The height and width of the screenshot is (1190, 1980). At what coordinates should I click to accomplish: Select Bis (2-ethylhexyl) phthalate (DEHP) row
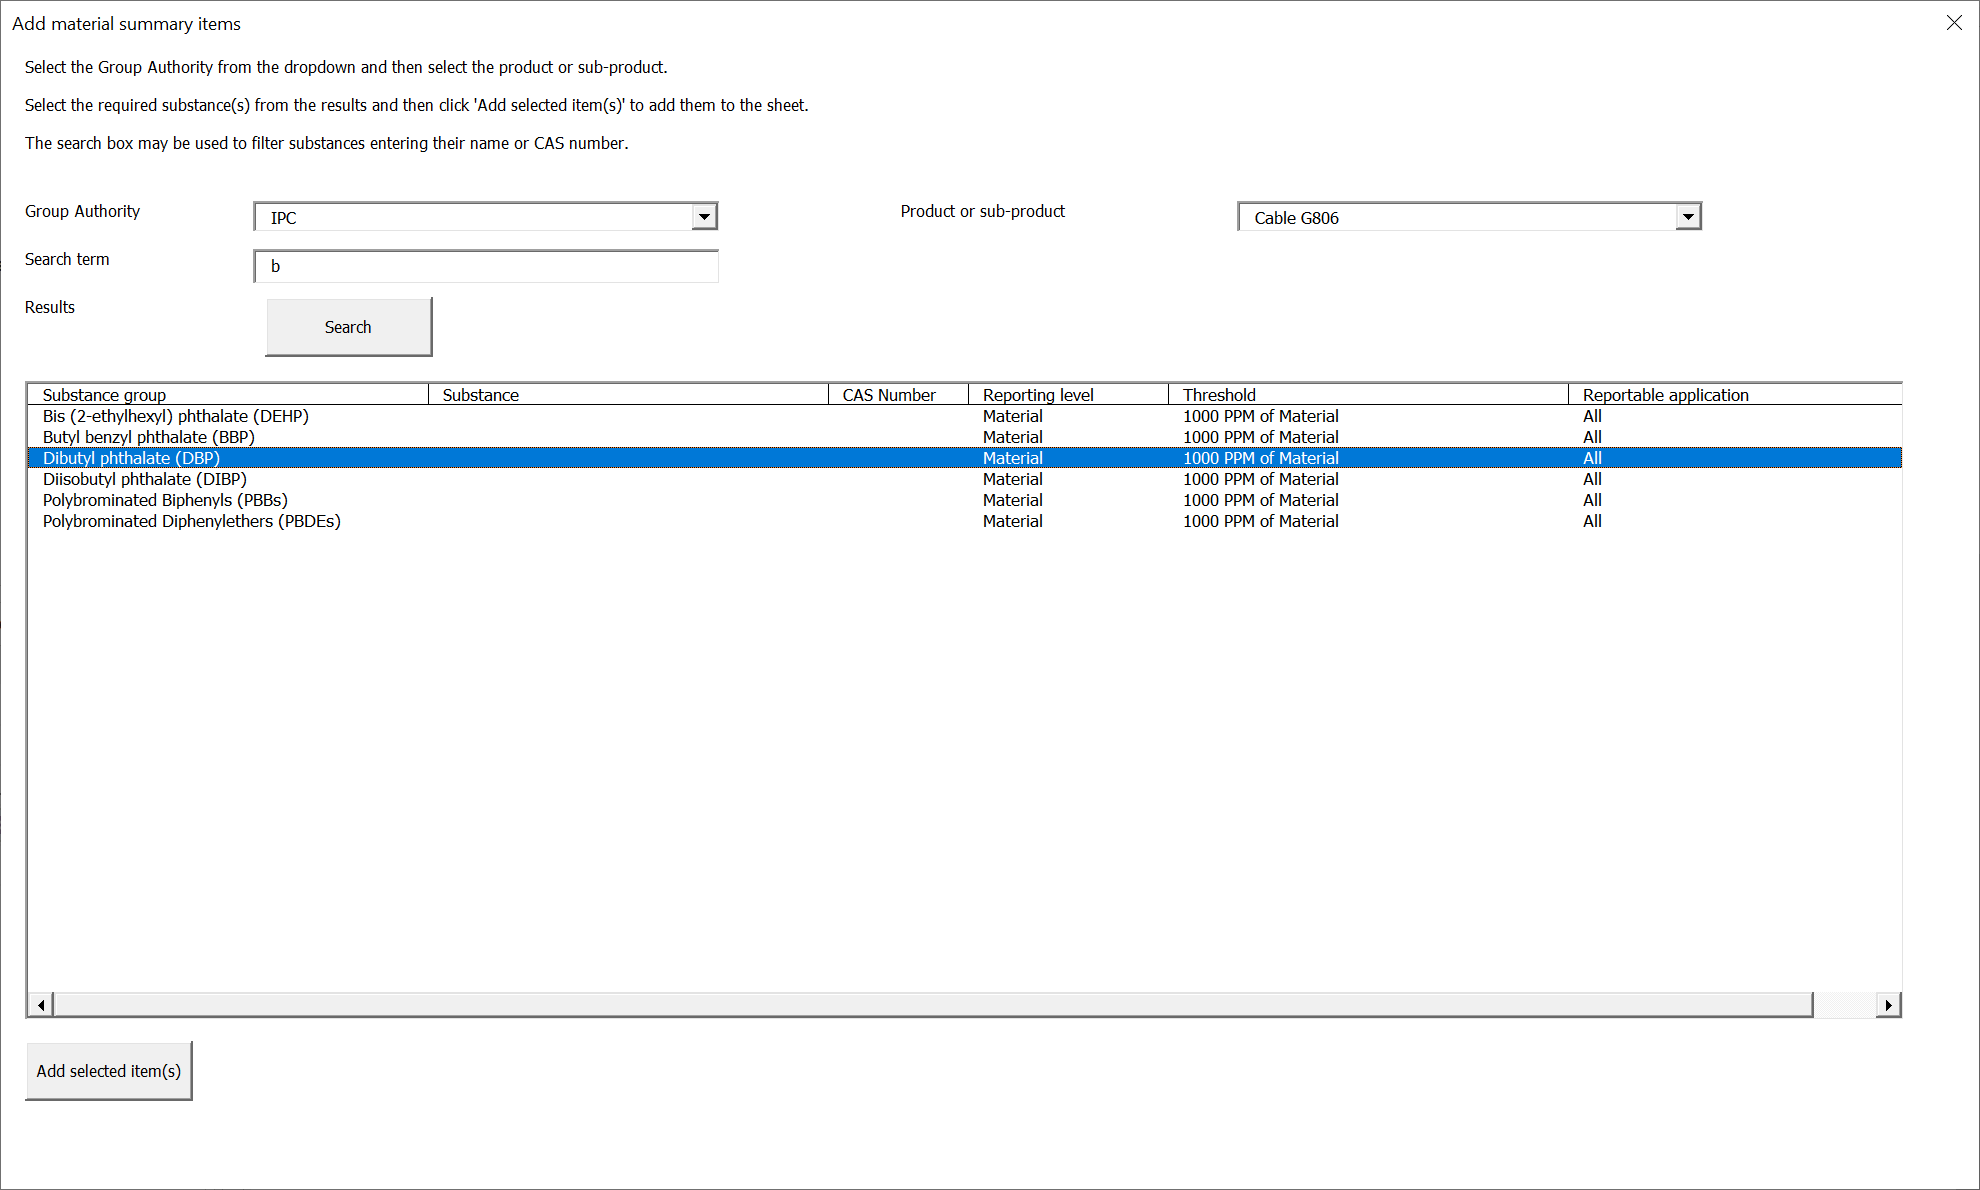pos(176,416)
